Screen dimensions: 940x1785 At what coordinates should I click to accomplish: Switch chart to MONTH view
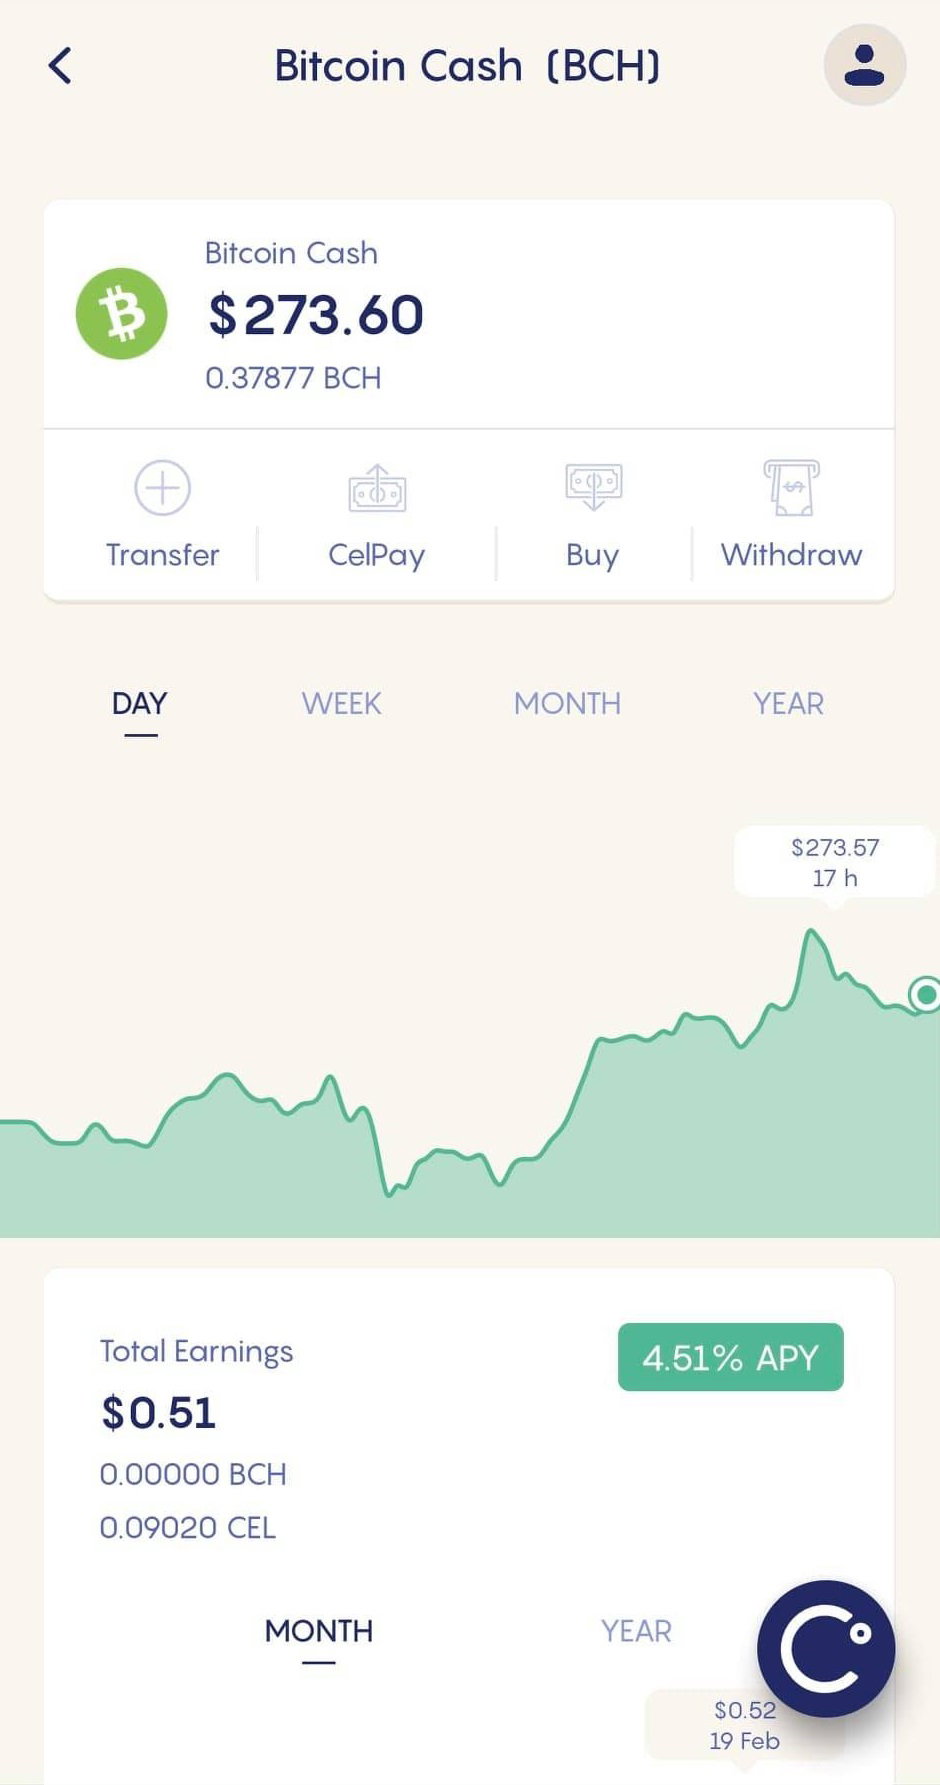(567, 703)
